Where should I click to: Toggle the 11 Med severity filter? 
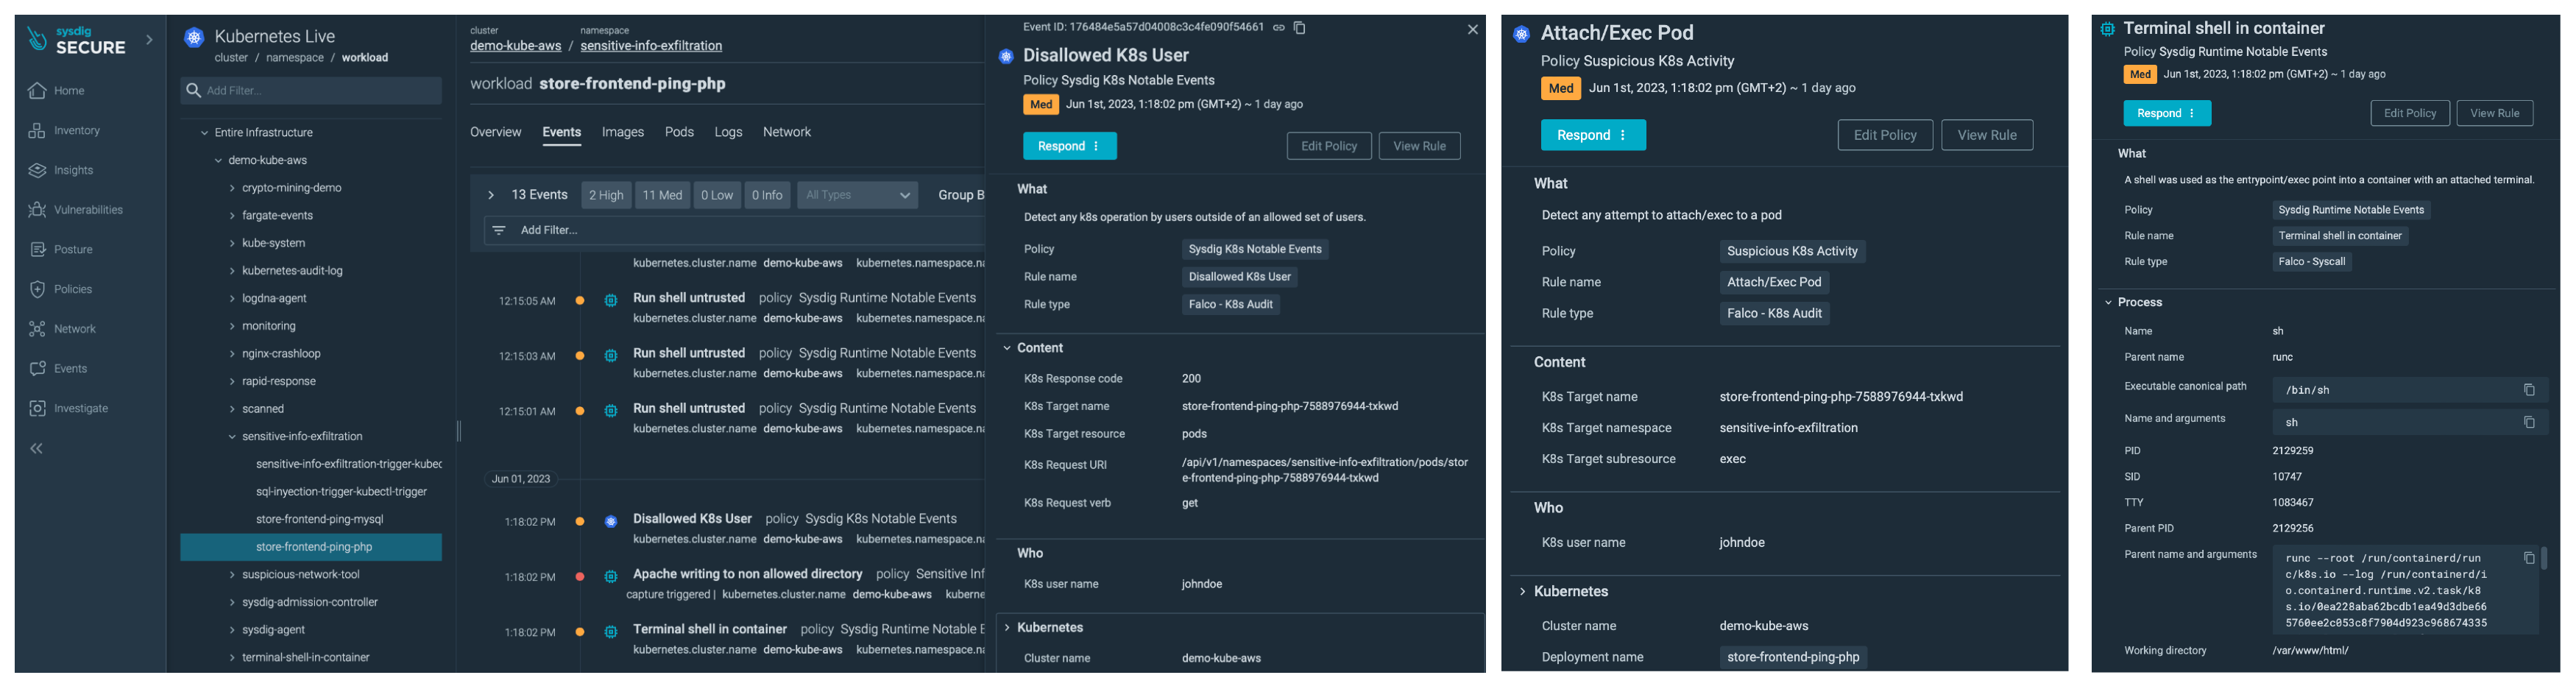[x=662, y=196]
